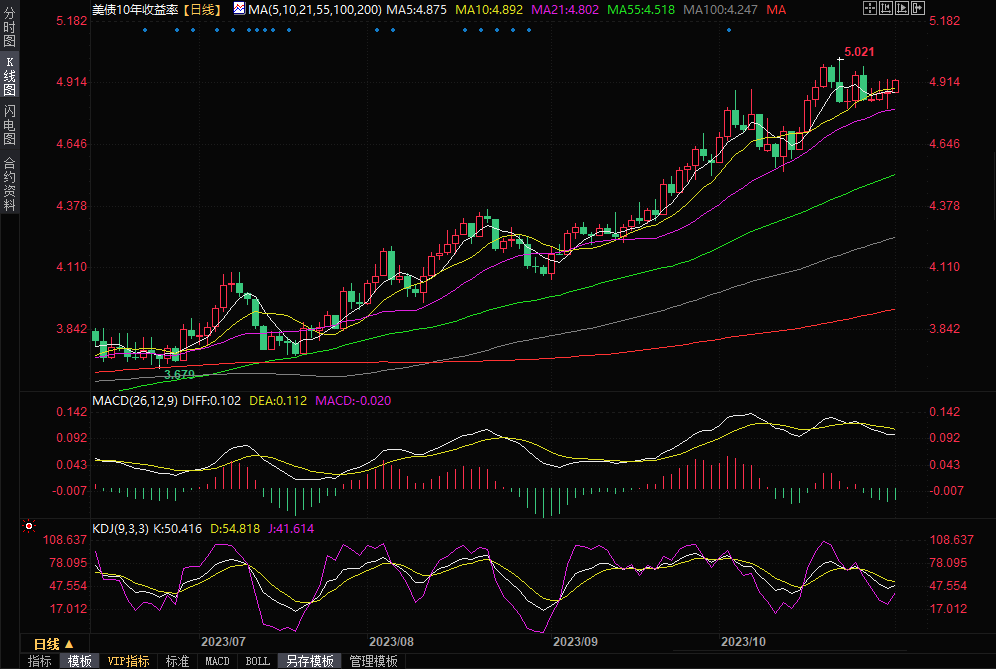Image resolution: width=996 pixels, height=669 pixels.
Task: Click the crosshair cursor icon at top right
Action: pos(870,8)
